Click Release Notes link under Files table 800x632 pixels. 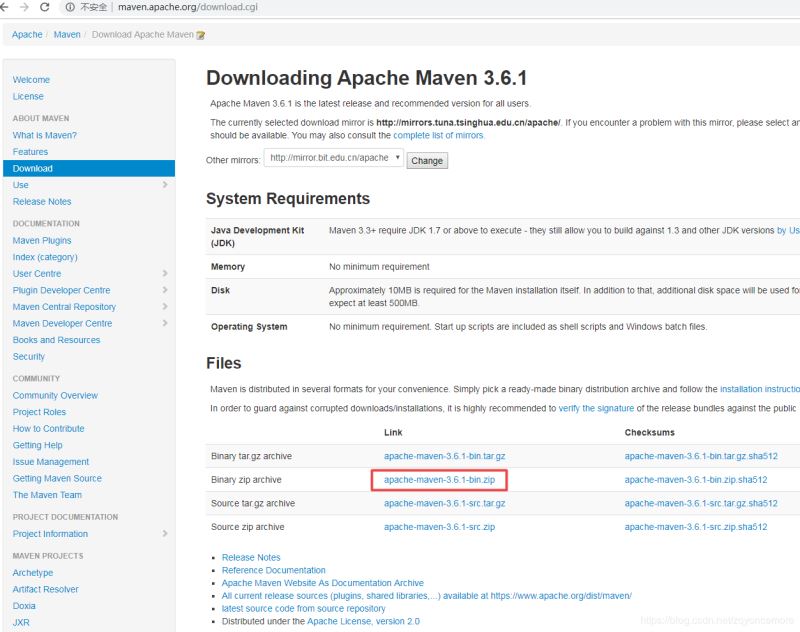(251, 558)
